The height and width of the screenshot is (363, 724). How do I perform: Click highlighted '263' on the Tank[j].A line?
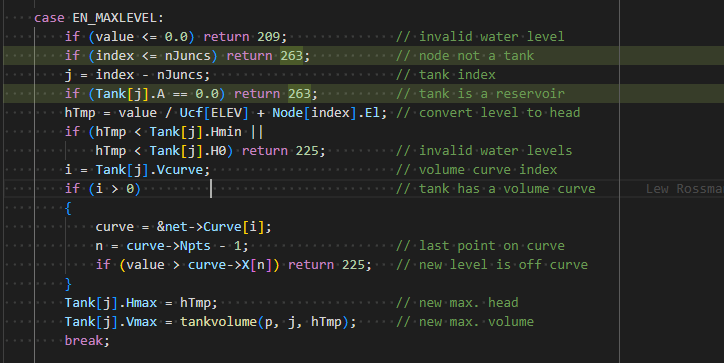point(299,94)
